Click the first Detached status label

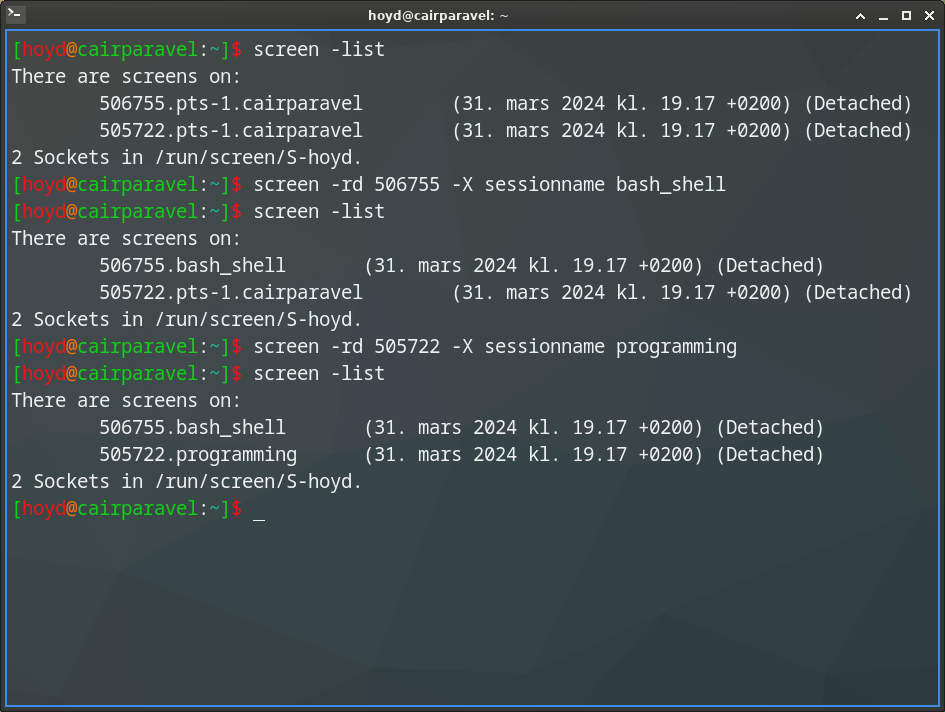tap(858, 103)
